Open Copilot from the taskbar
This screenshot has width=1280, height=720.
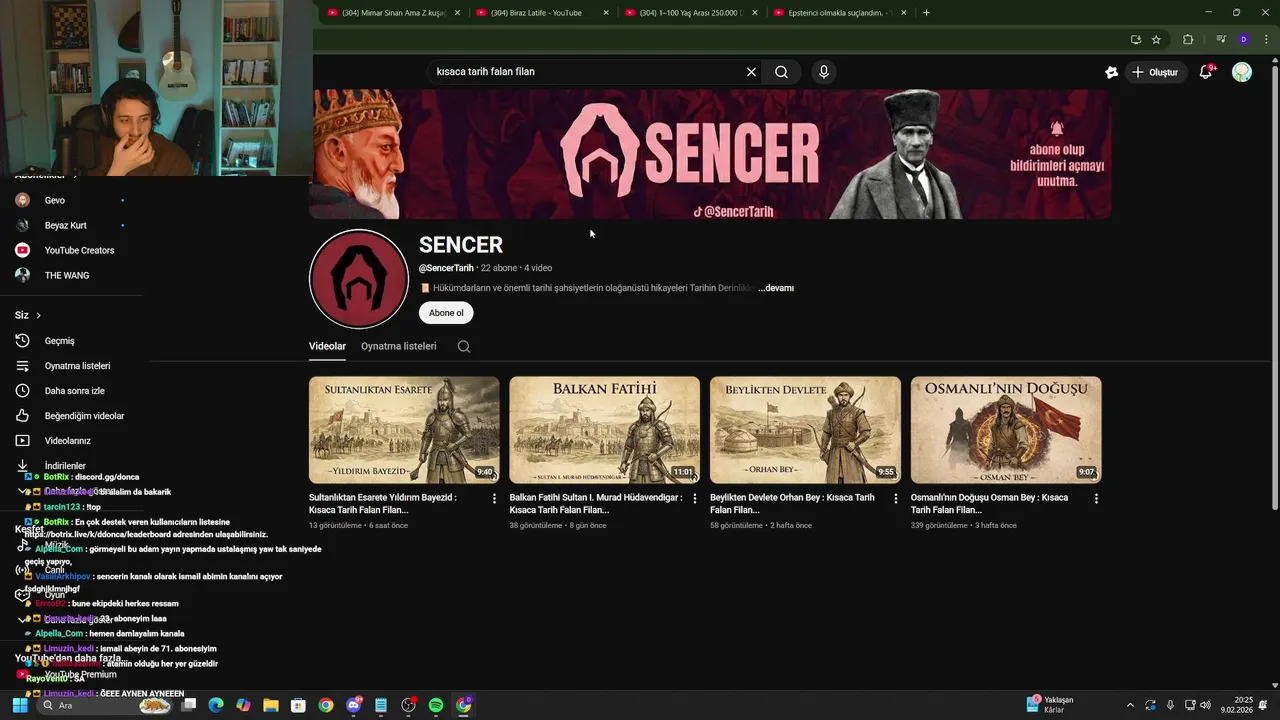pos(243,705)
